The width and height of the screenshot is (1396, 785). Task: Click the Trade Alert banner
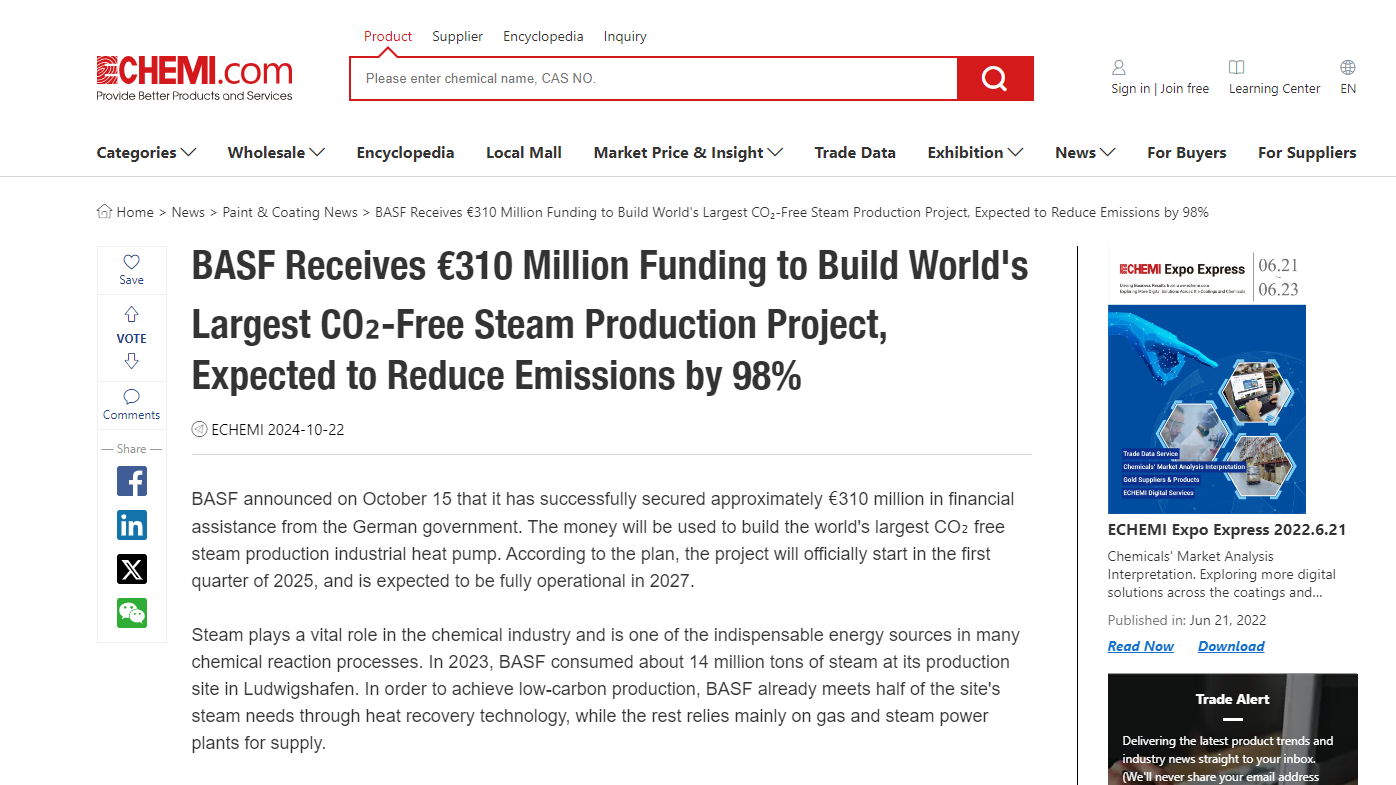point(1233,729)
